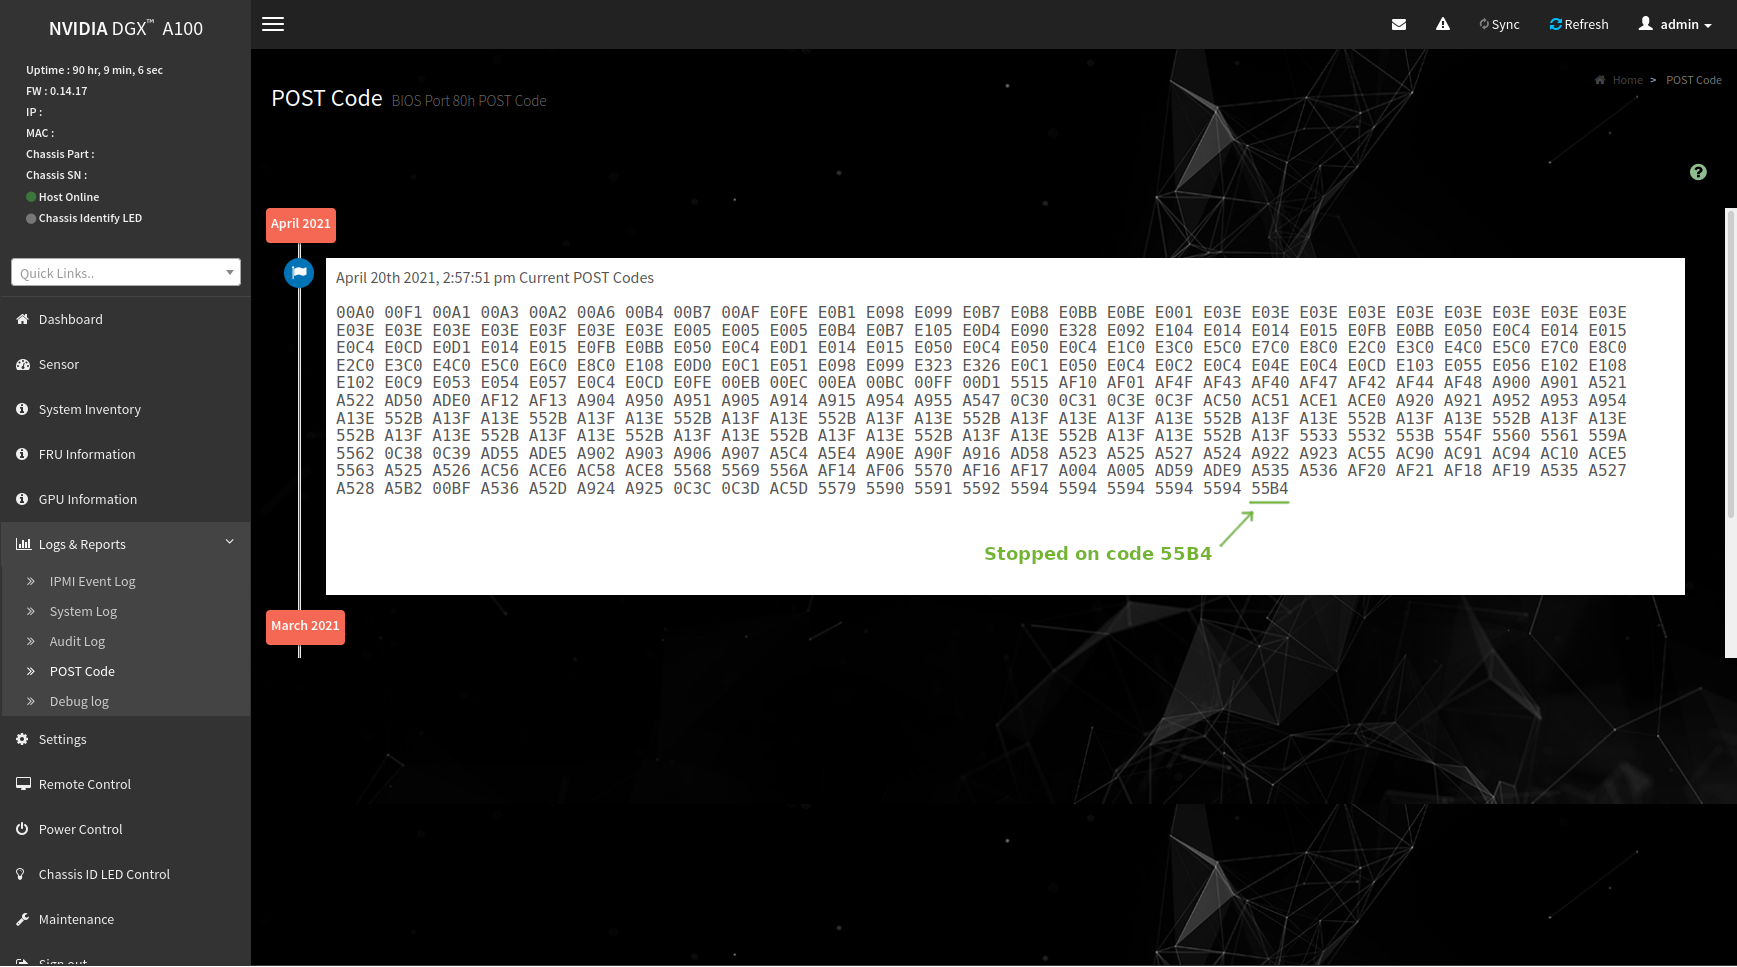Collapse the Logs & Reports section
Screen dimensions: 1737x967
tap(229, 541)
